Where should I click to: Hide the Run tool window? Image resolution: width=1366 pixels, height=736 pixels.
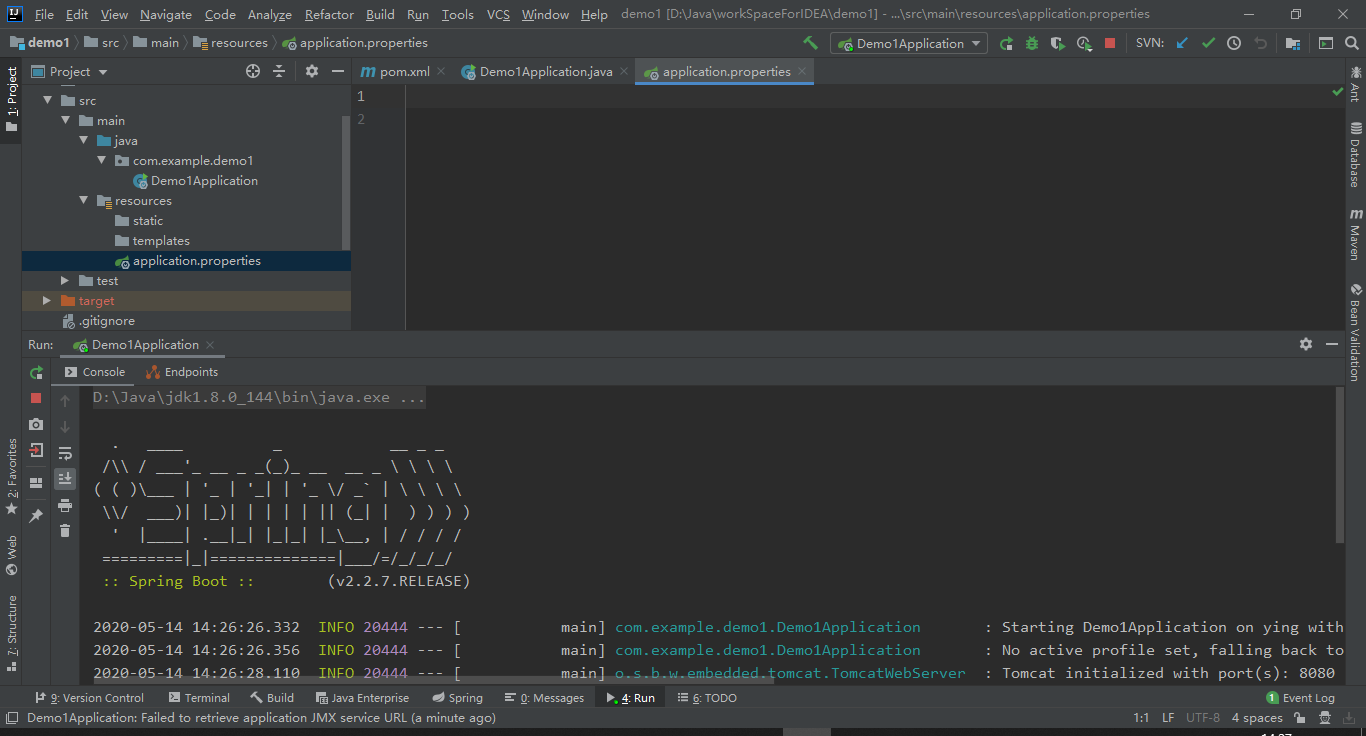pos(1331,344)
